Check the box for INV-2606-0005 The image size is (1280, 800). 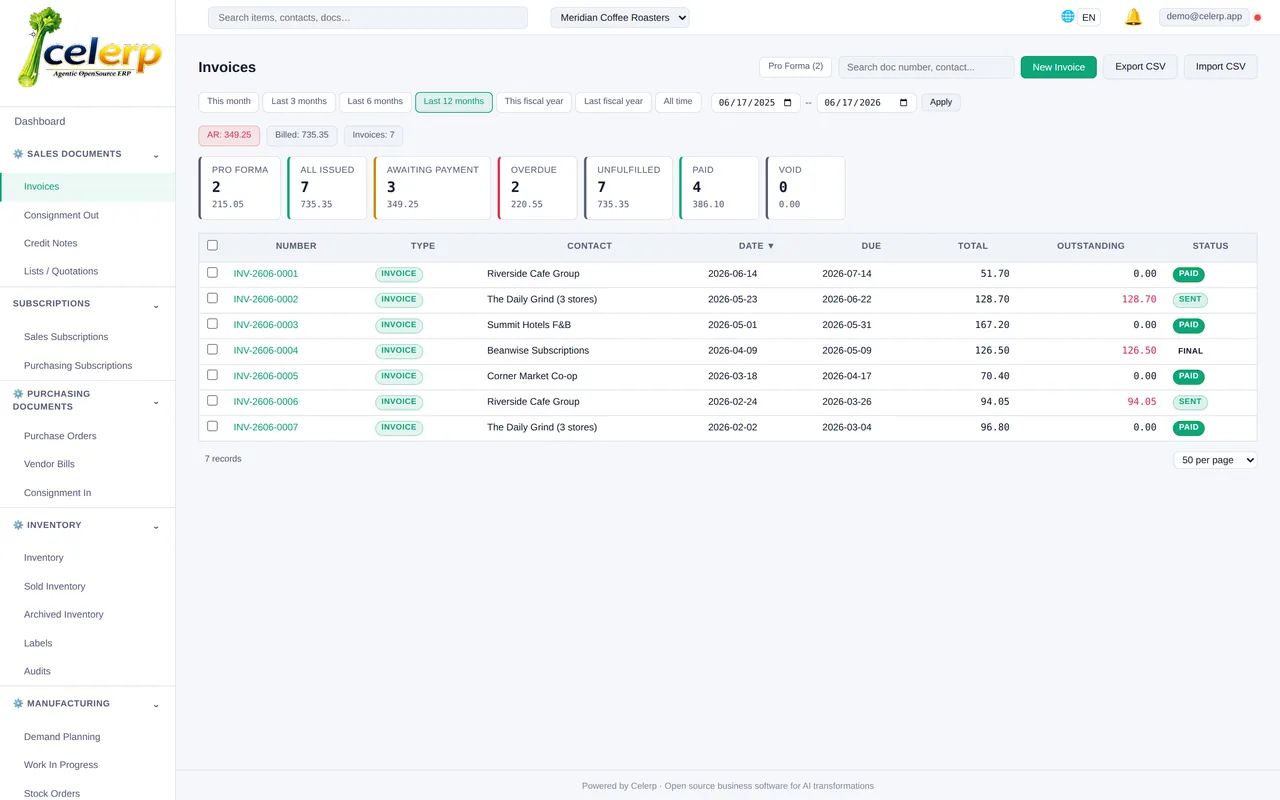pyautogui.click(x=212, y=375)
